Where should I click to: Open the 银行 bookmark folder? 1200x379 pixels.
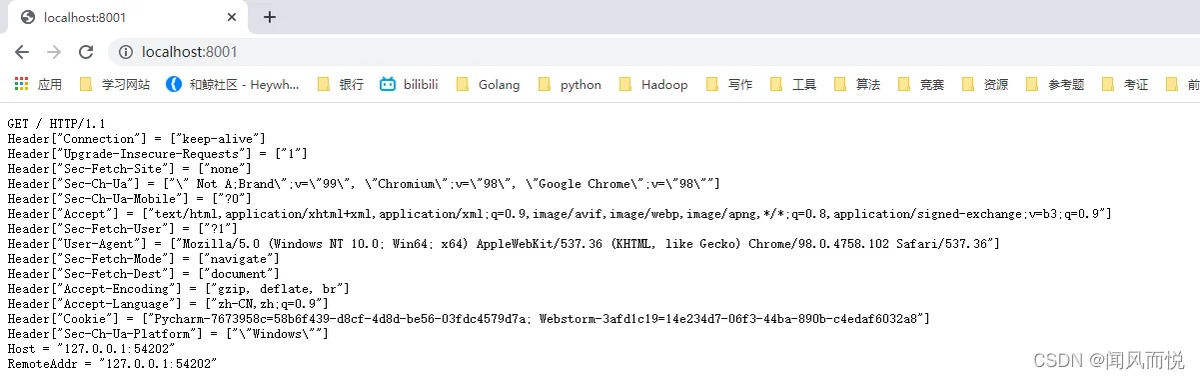[x=341, y=85]
